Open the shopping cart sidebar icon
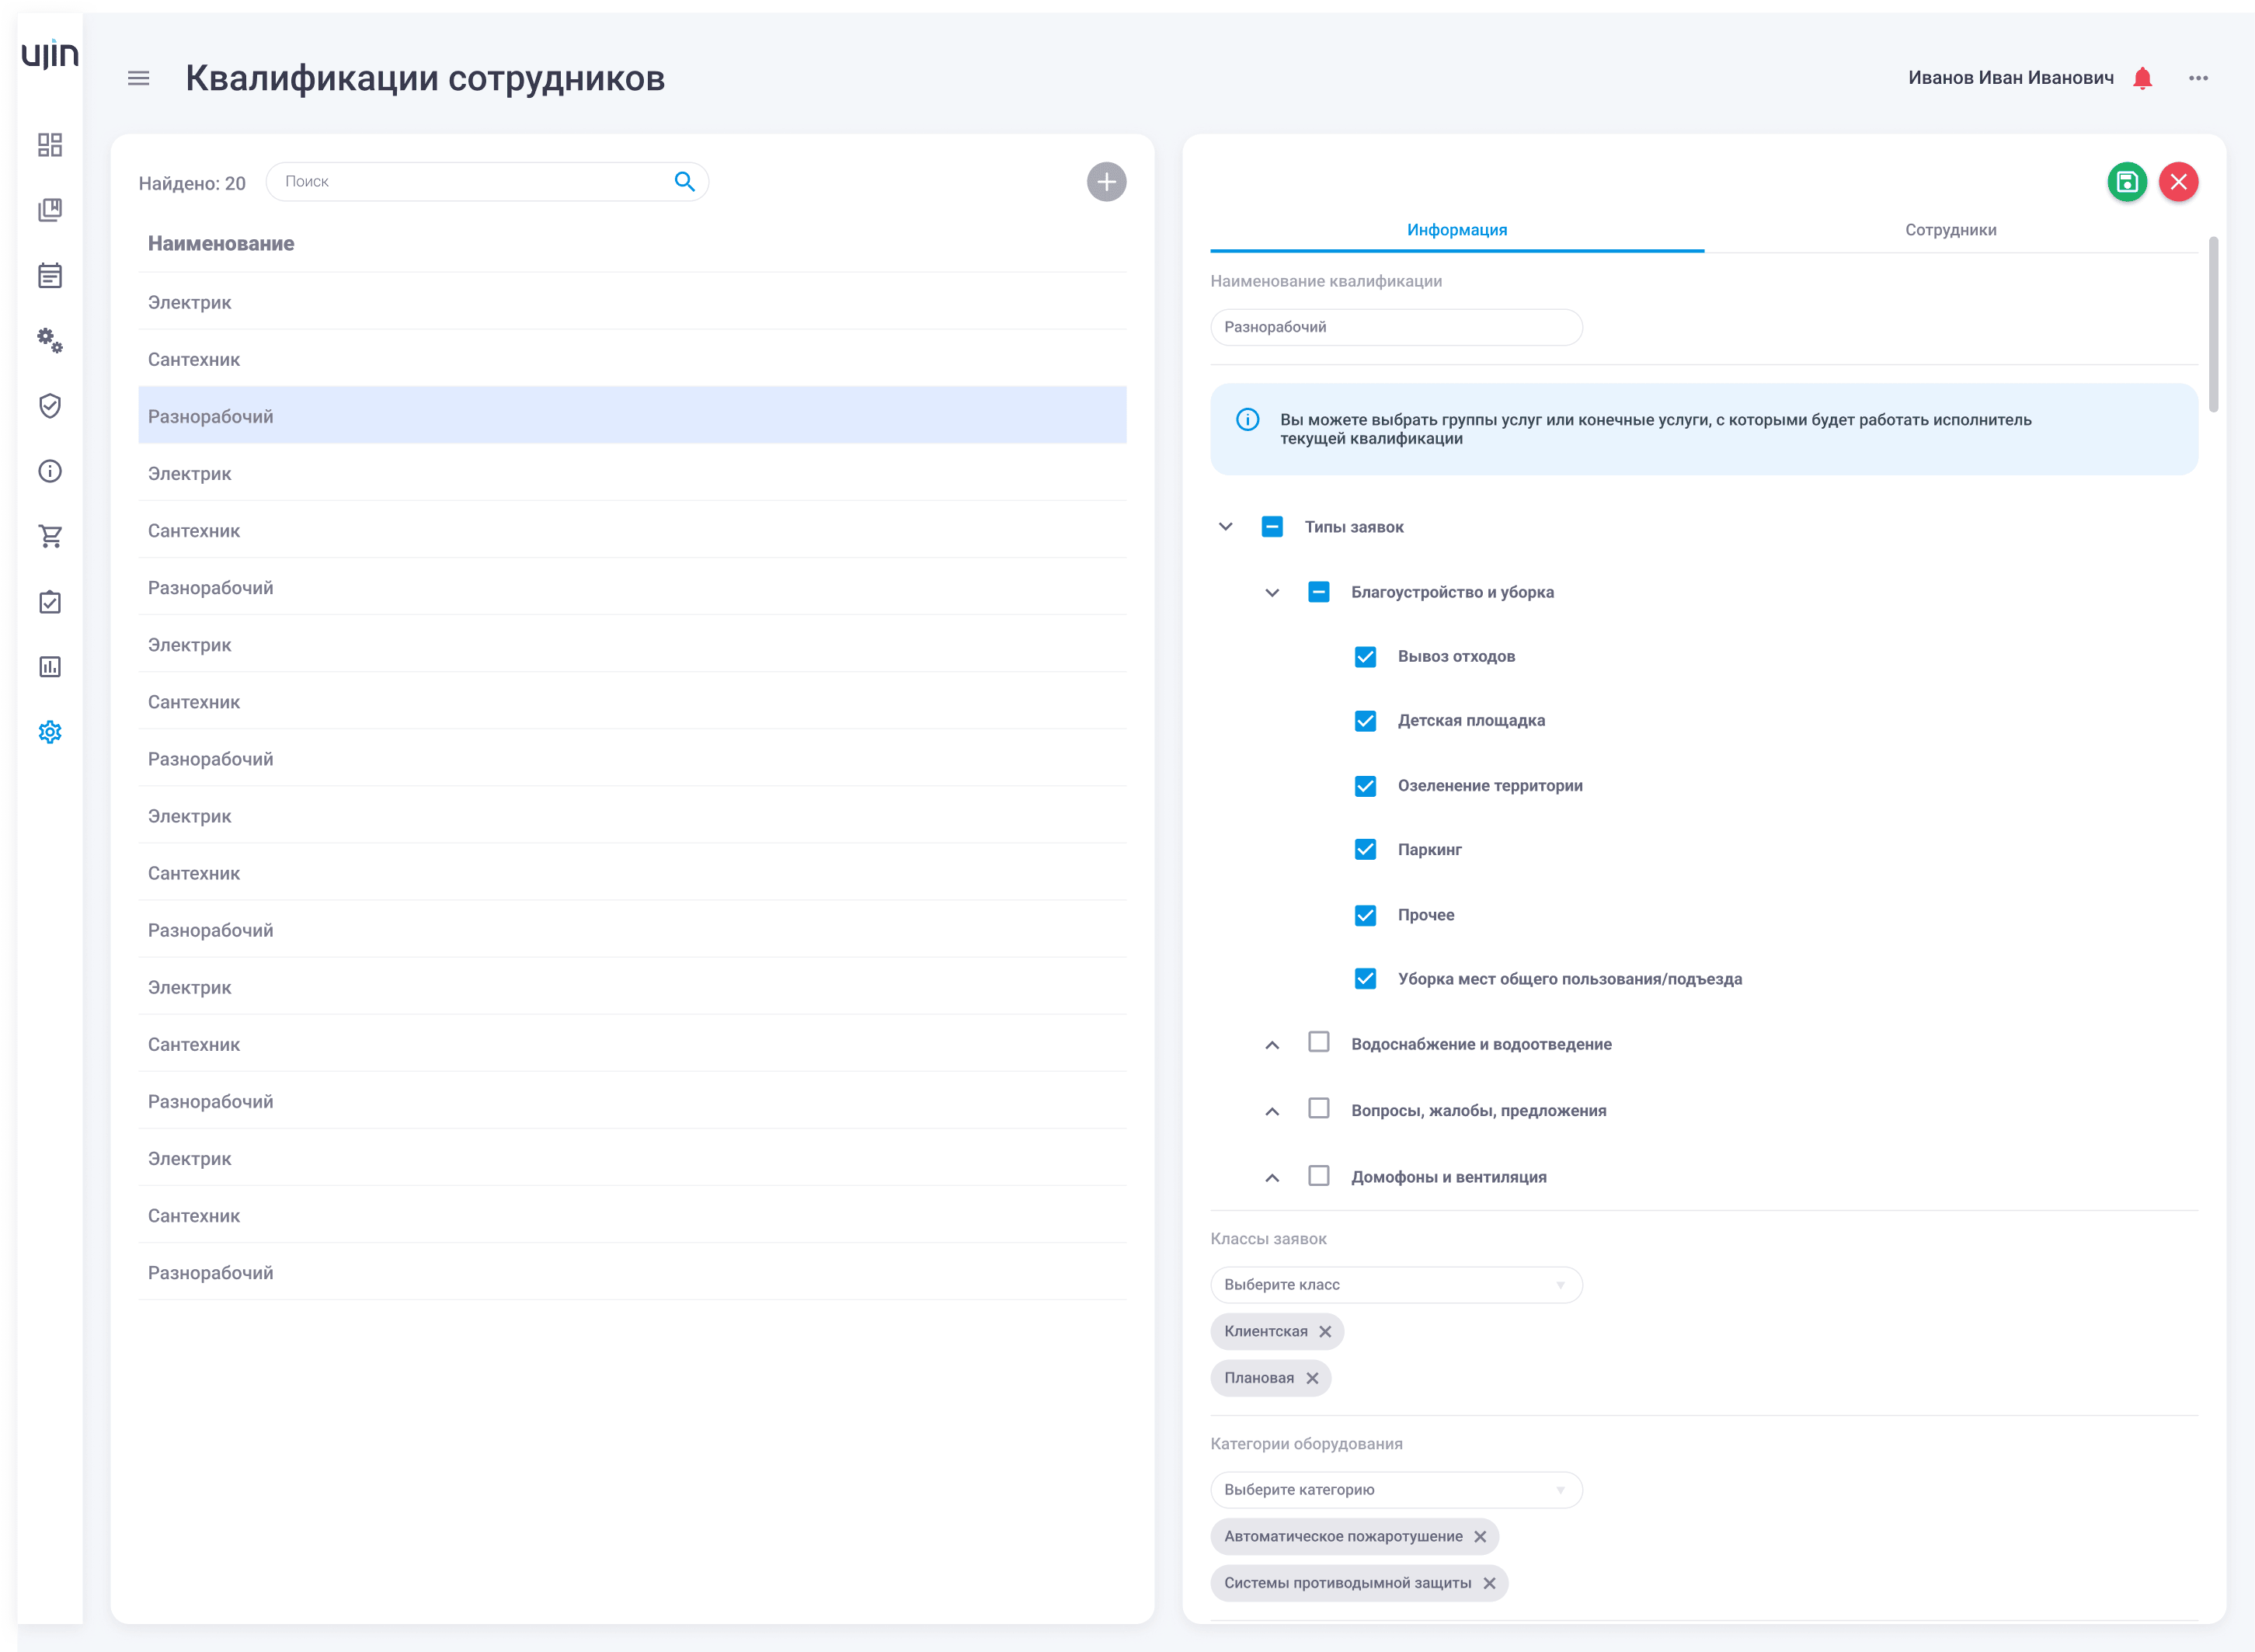 point(50,536)
